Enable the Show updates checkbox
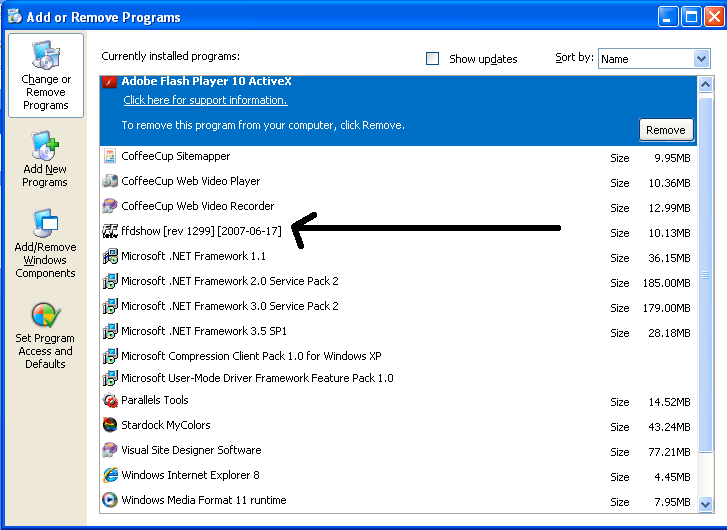 coord(432,58)
